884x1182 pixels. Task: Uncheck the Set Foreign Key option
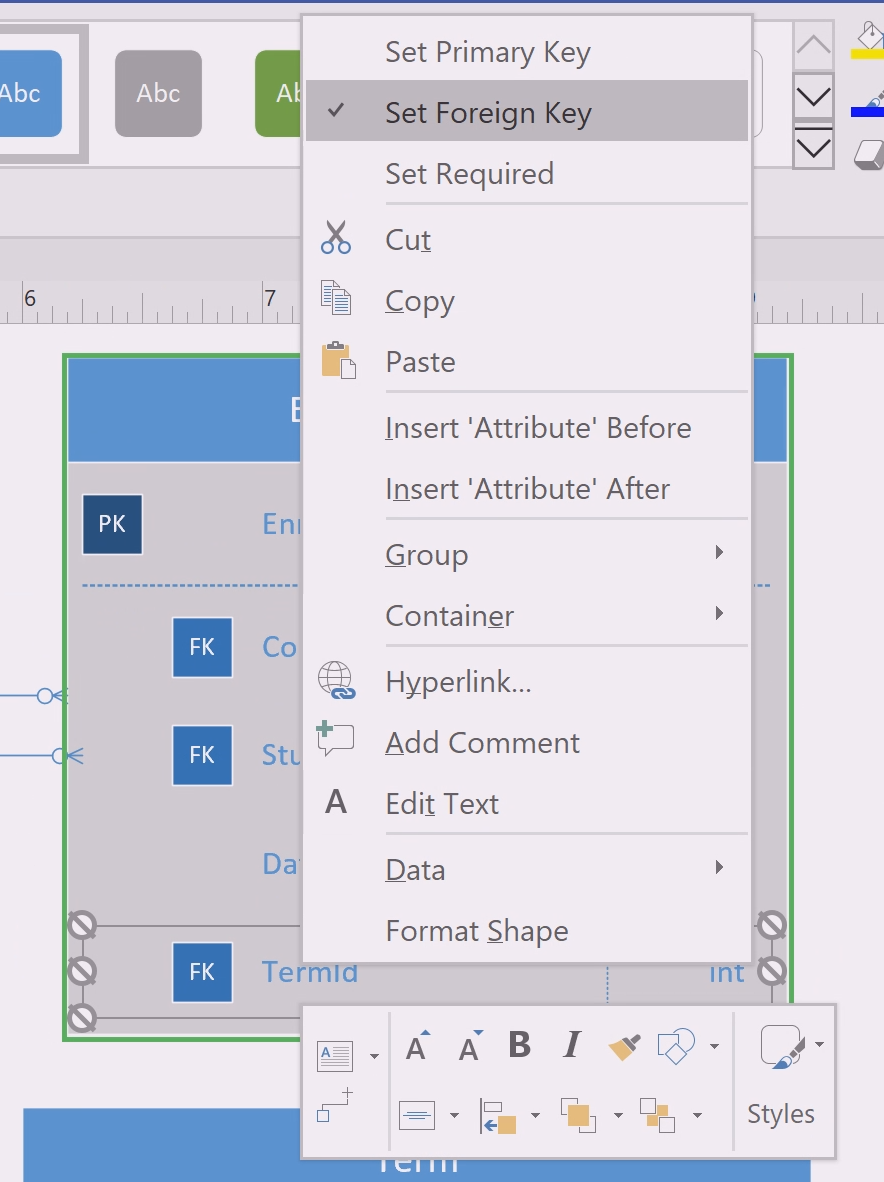(527, 111)
